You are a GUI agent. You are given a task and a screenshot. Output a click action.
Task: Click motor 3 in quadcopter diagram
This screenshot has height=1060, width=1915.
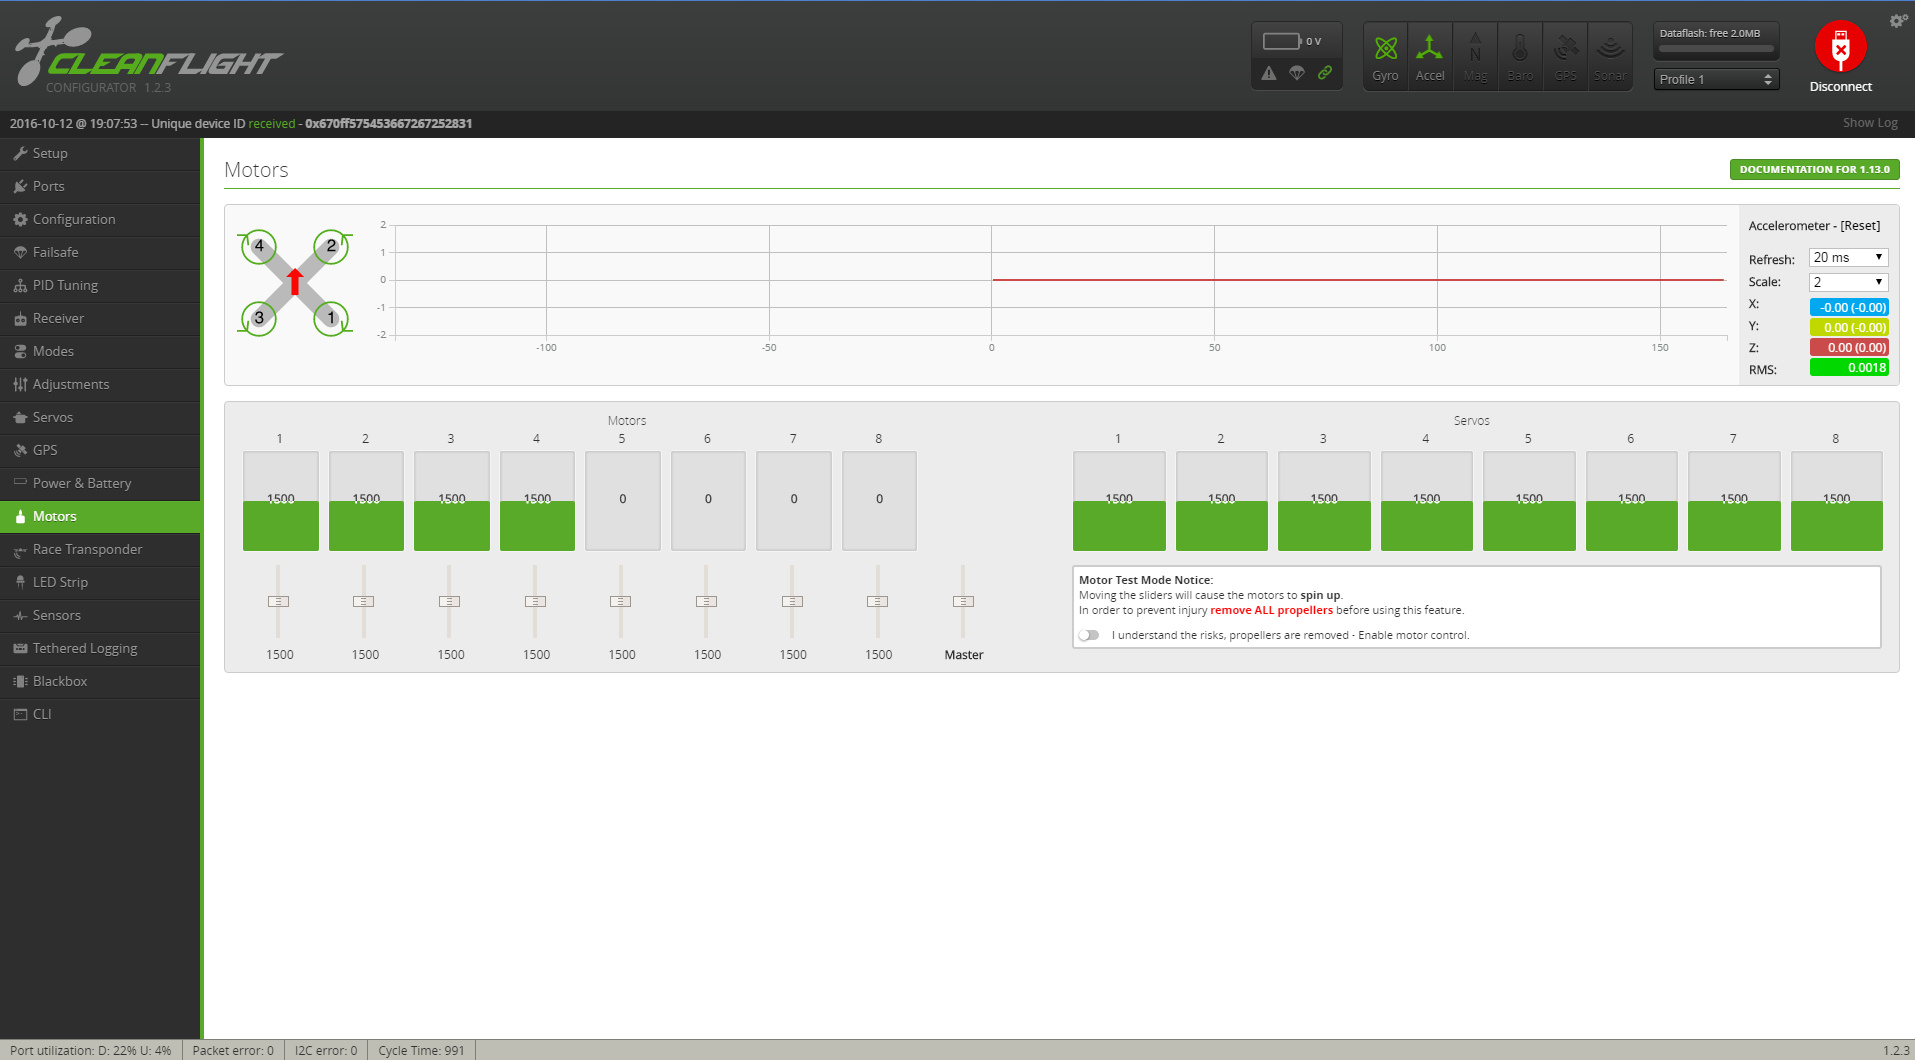(259, 318)
